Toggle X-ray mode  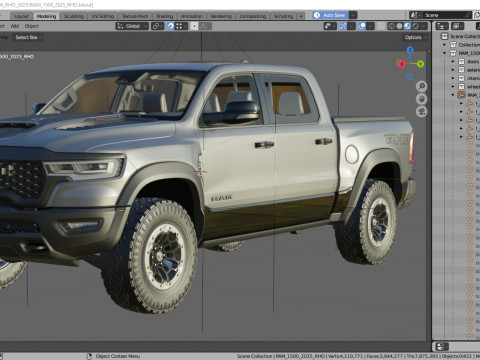[x=381, y=26]
